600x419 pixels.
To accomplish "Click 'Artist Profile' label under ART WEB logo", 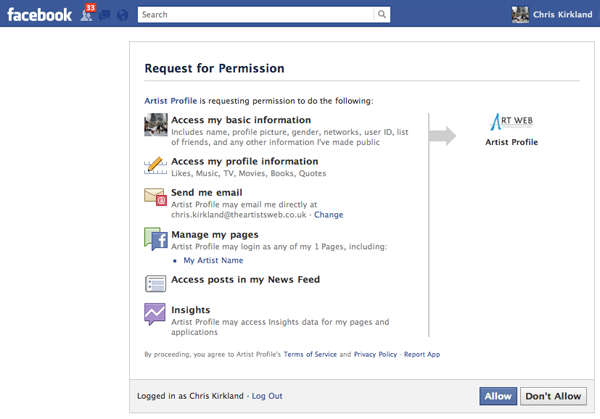I will 511,142.
